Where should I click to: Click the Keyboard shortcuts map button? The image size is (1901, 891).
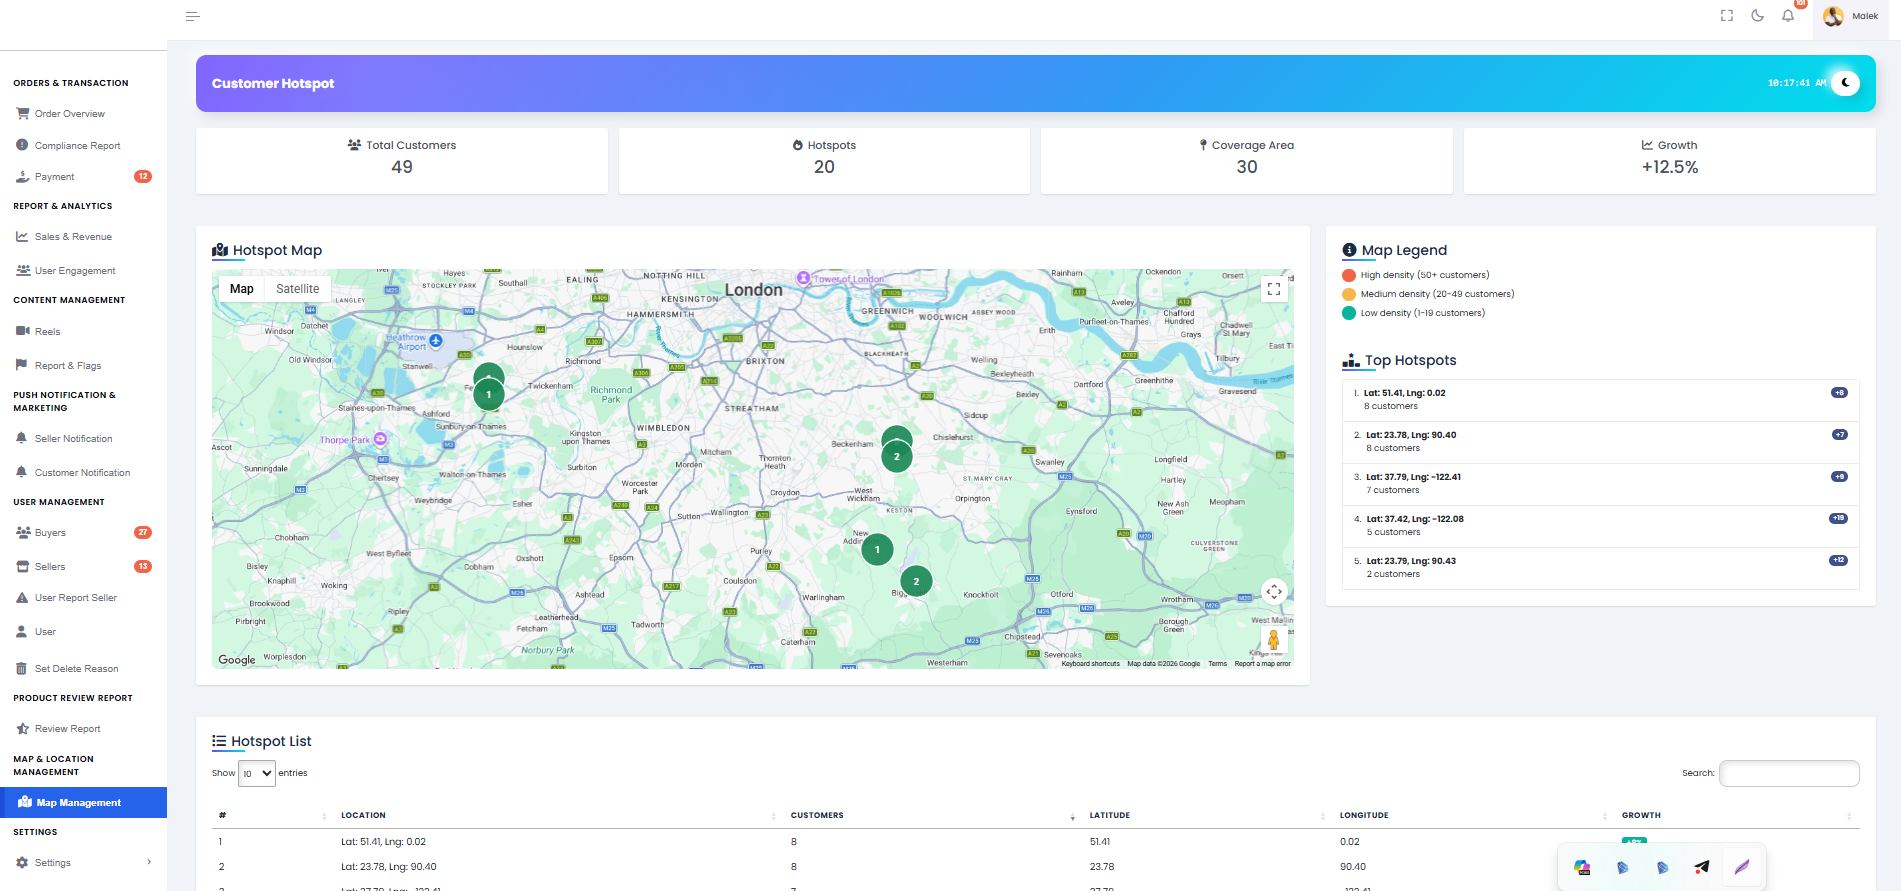pyautogui.click(x=1090, y=664)
